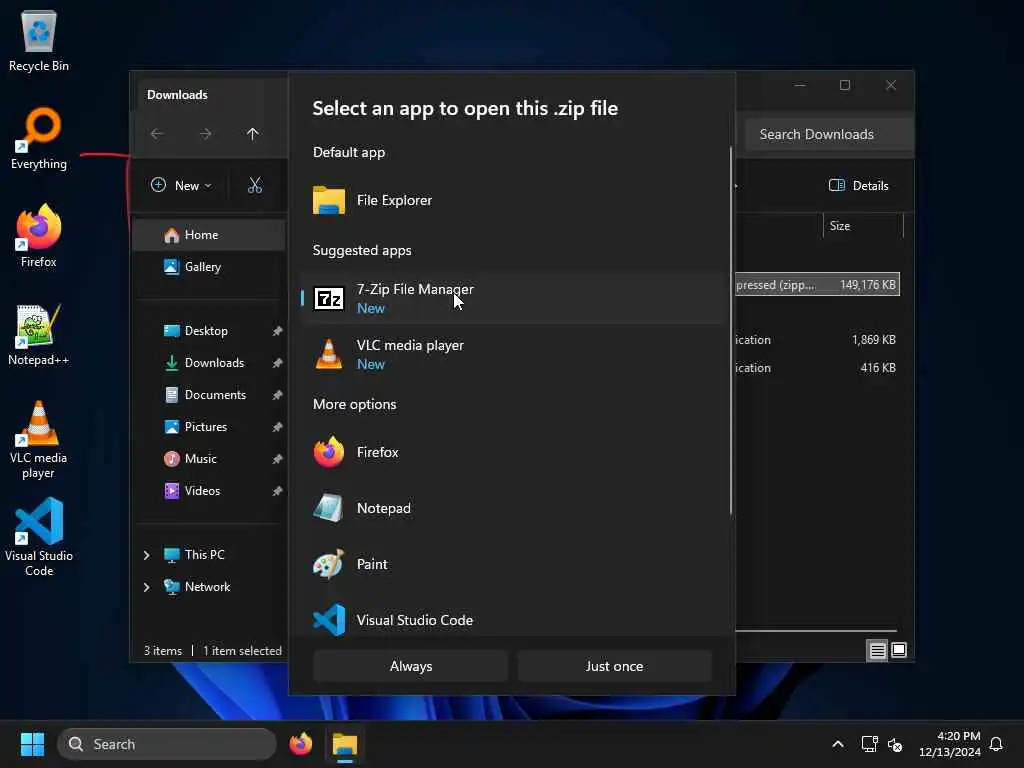The height and width of the screenshot is (768, 1024).
Task: Open Downloads quick access folder
Action: coord(209,362)
